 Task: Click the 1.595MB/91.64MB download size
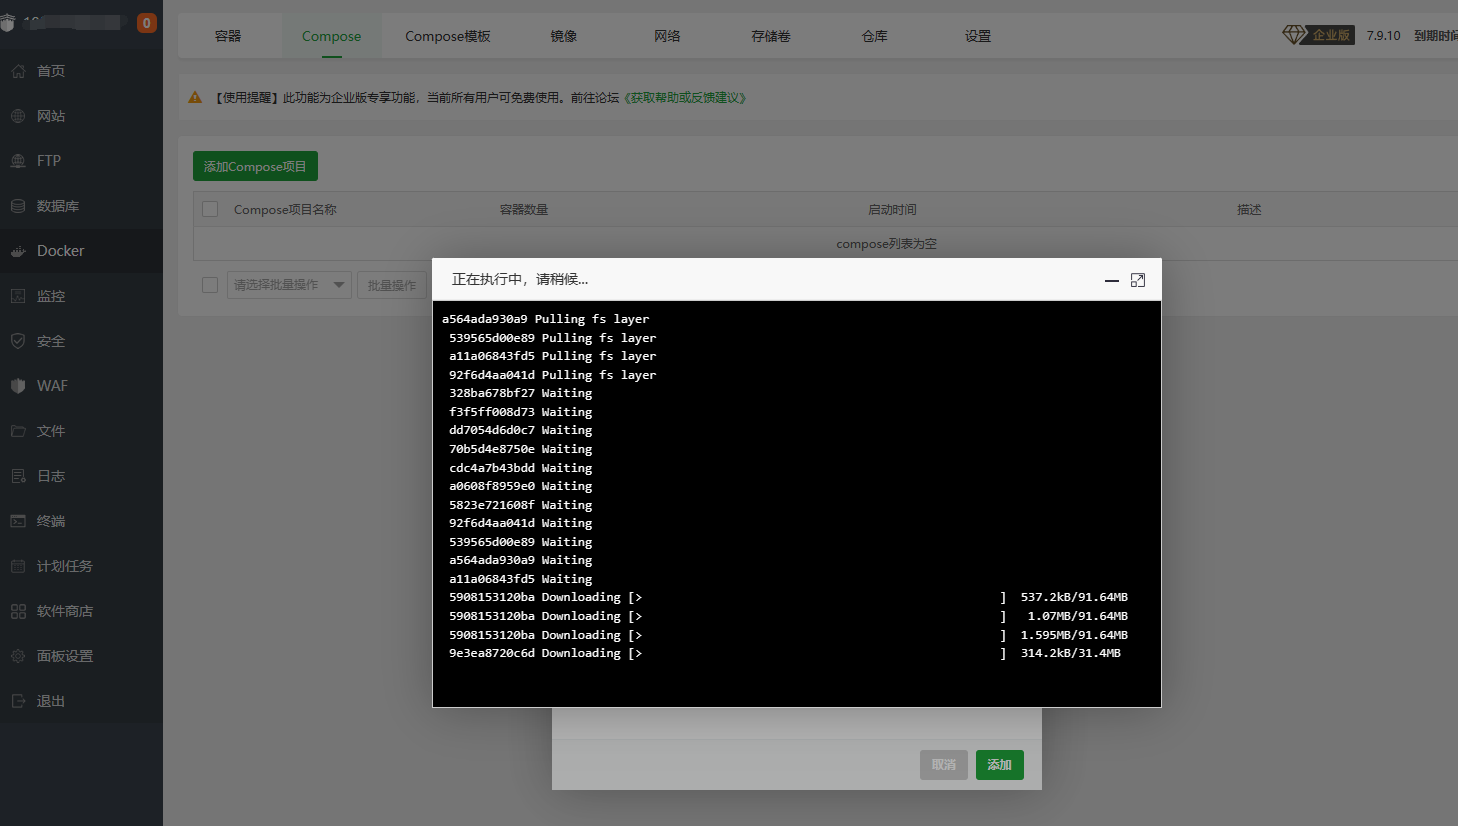pyautogui.click(x=1074, y=635)
